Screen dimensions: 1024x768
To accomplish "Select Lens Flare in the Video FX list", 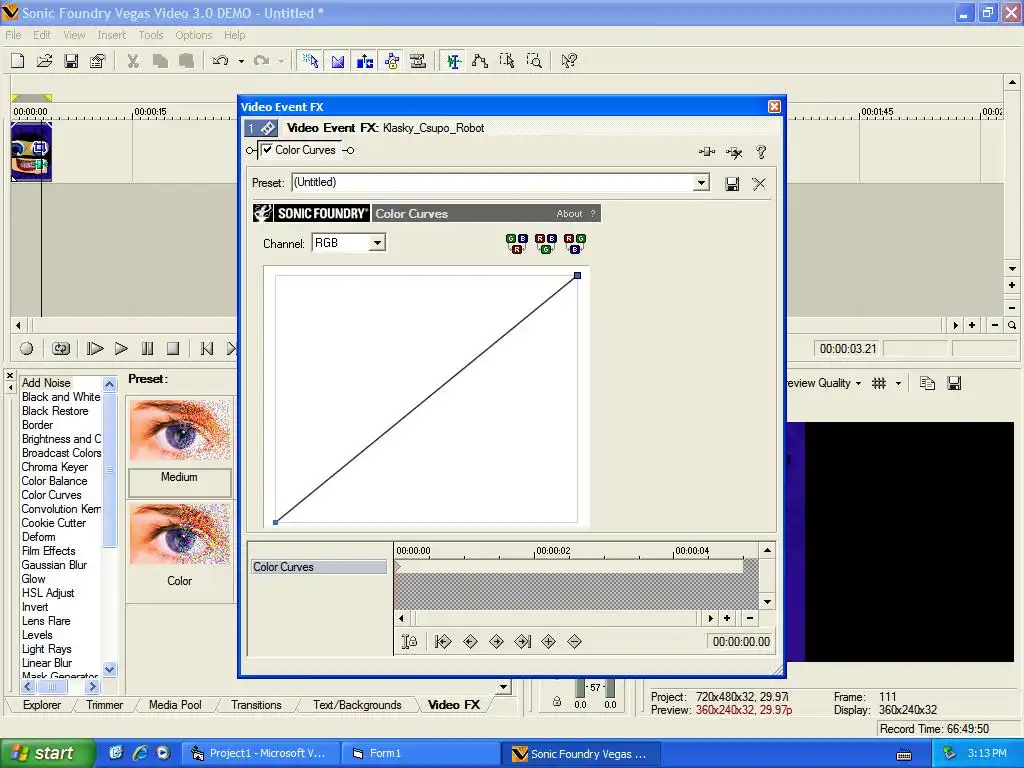I will (46, 621).
